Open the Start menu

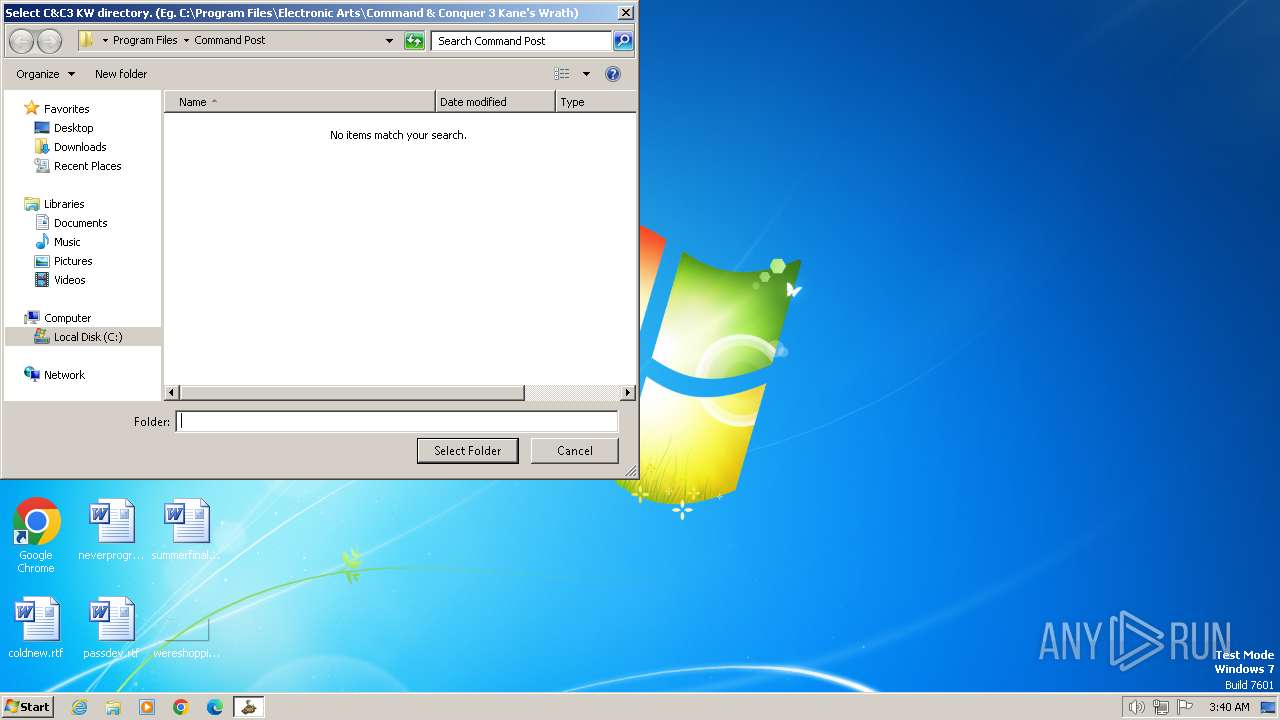tap(28, 707)
